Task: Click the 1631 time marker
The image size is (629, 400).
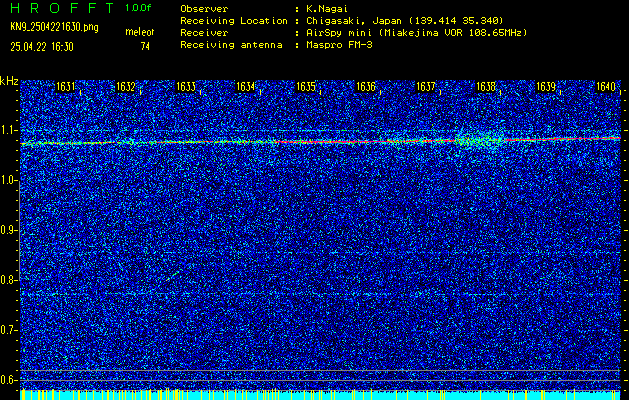Action: (65, 87)
